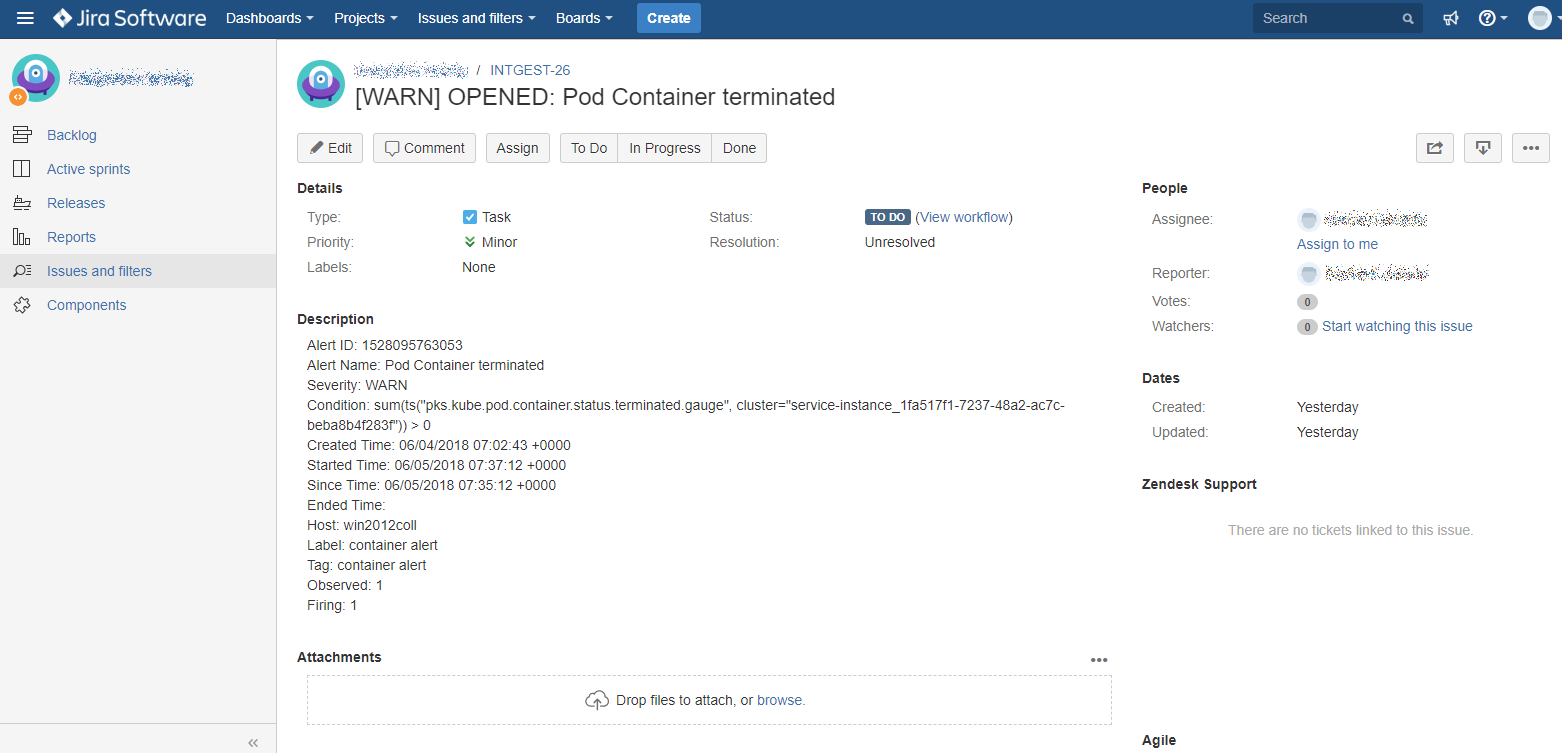Click the Host: win2012coll line
This screenshot has width=1562, height=753.
point(362,525)
